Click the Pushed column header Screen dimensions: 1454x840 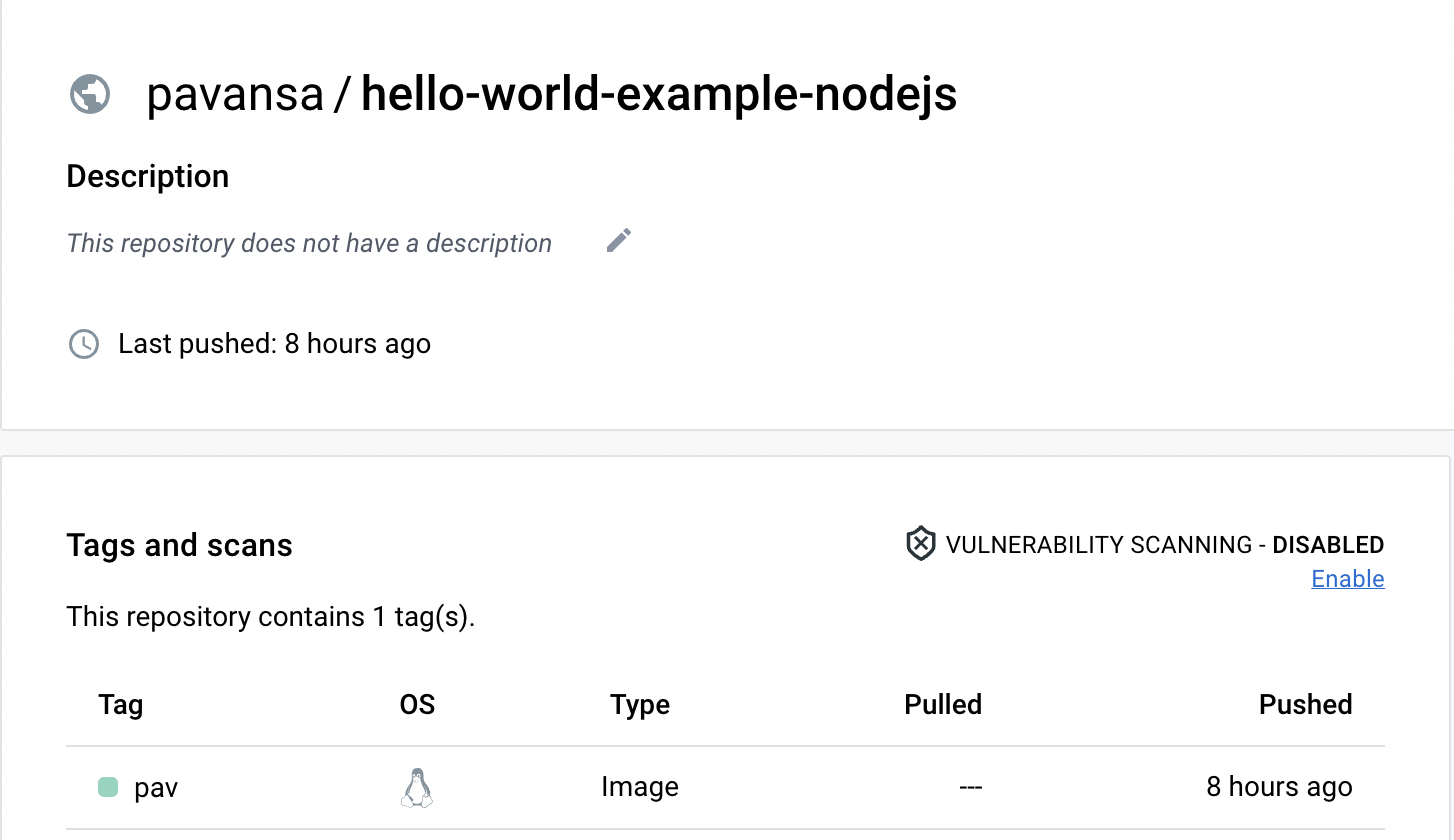[x=1306, y=704]
